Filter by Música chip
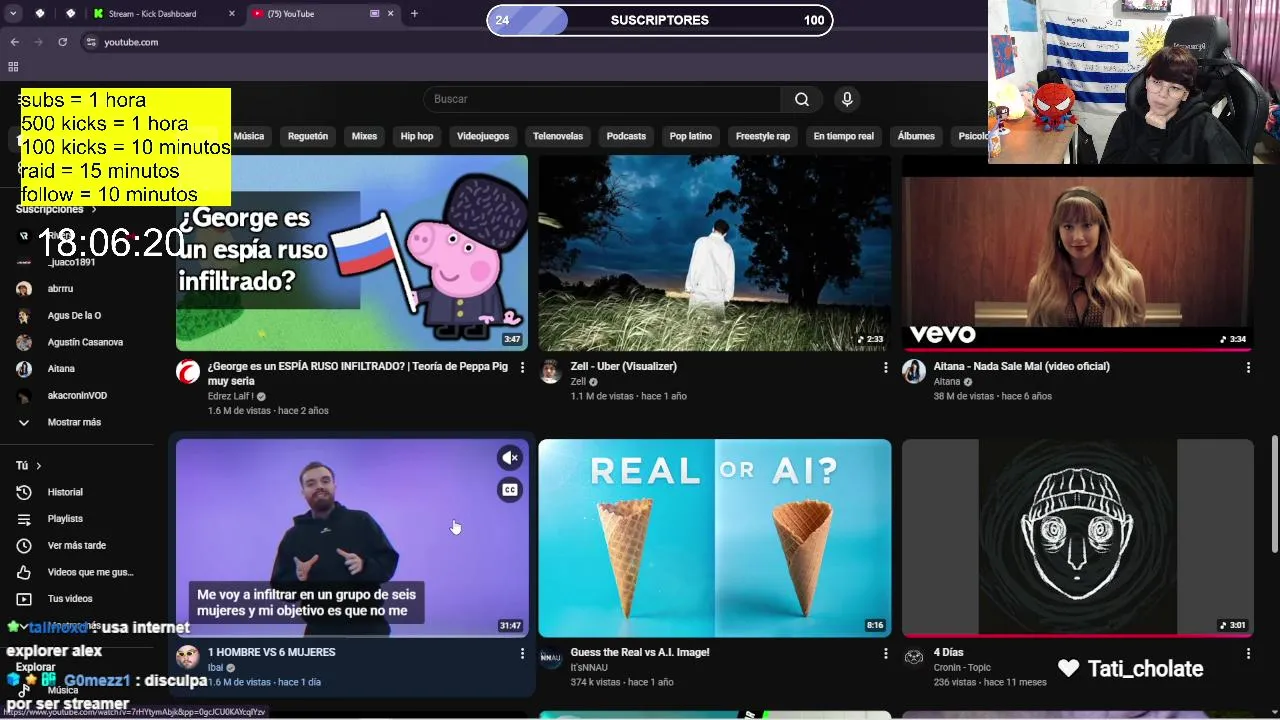 (249, 136)
